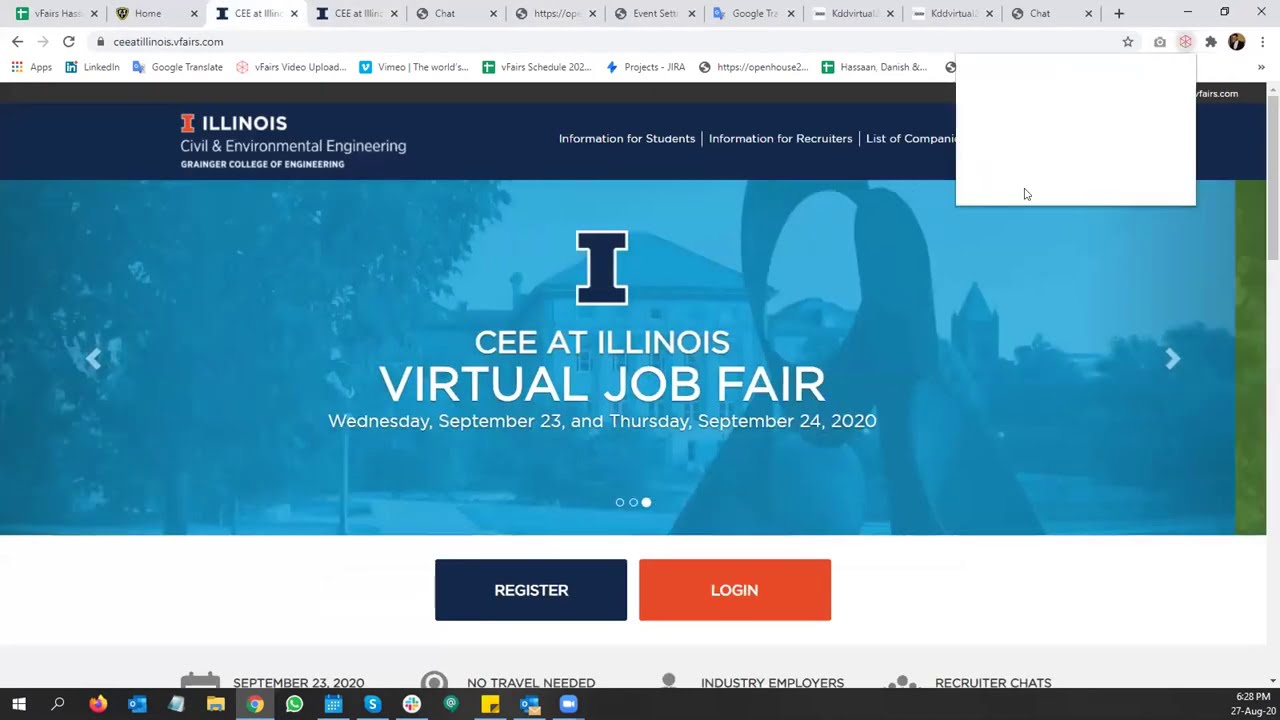Image resolution: width=1280 pixels, height=720 pixels.
Task: Open the List of Companies link
Action: (x=911, y=139)
